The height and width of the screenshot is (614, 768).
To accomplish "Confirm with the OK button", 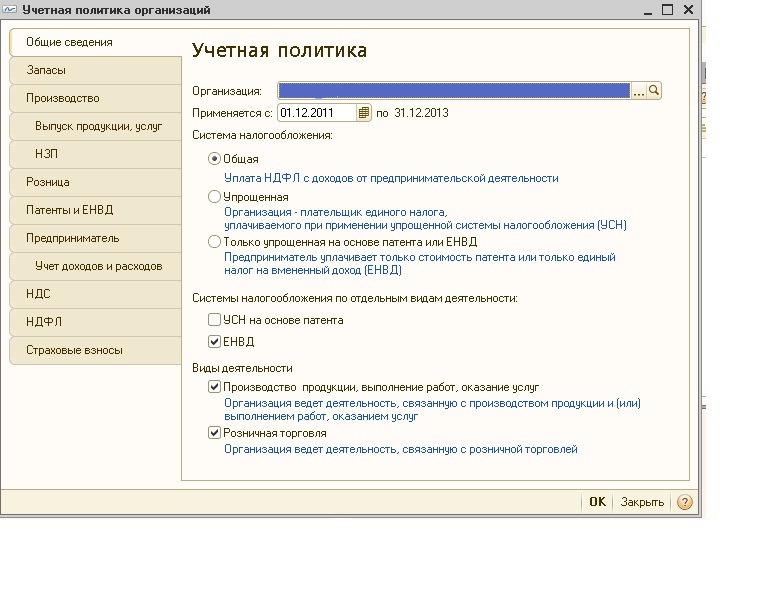I will coord(598,502).
